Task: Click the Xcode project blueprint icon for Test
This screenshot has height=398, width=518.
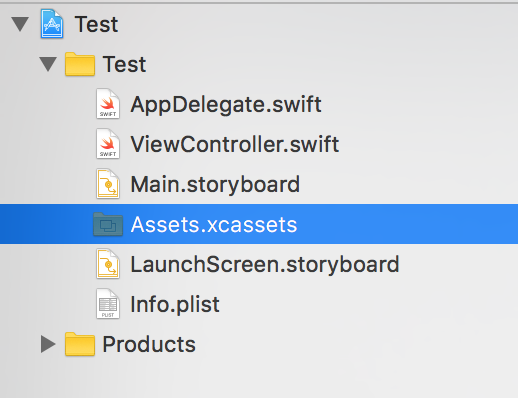Action: [x=52, y=24]
